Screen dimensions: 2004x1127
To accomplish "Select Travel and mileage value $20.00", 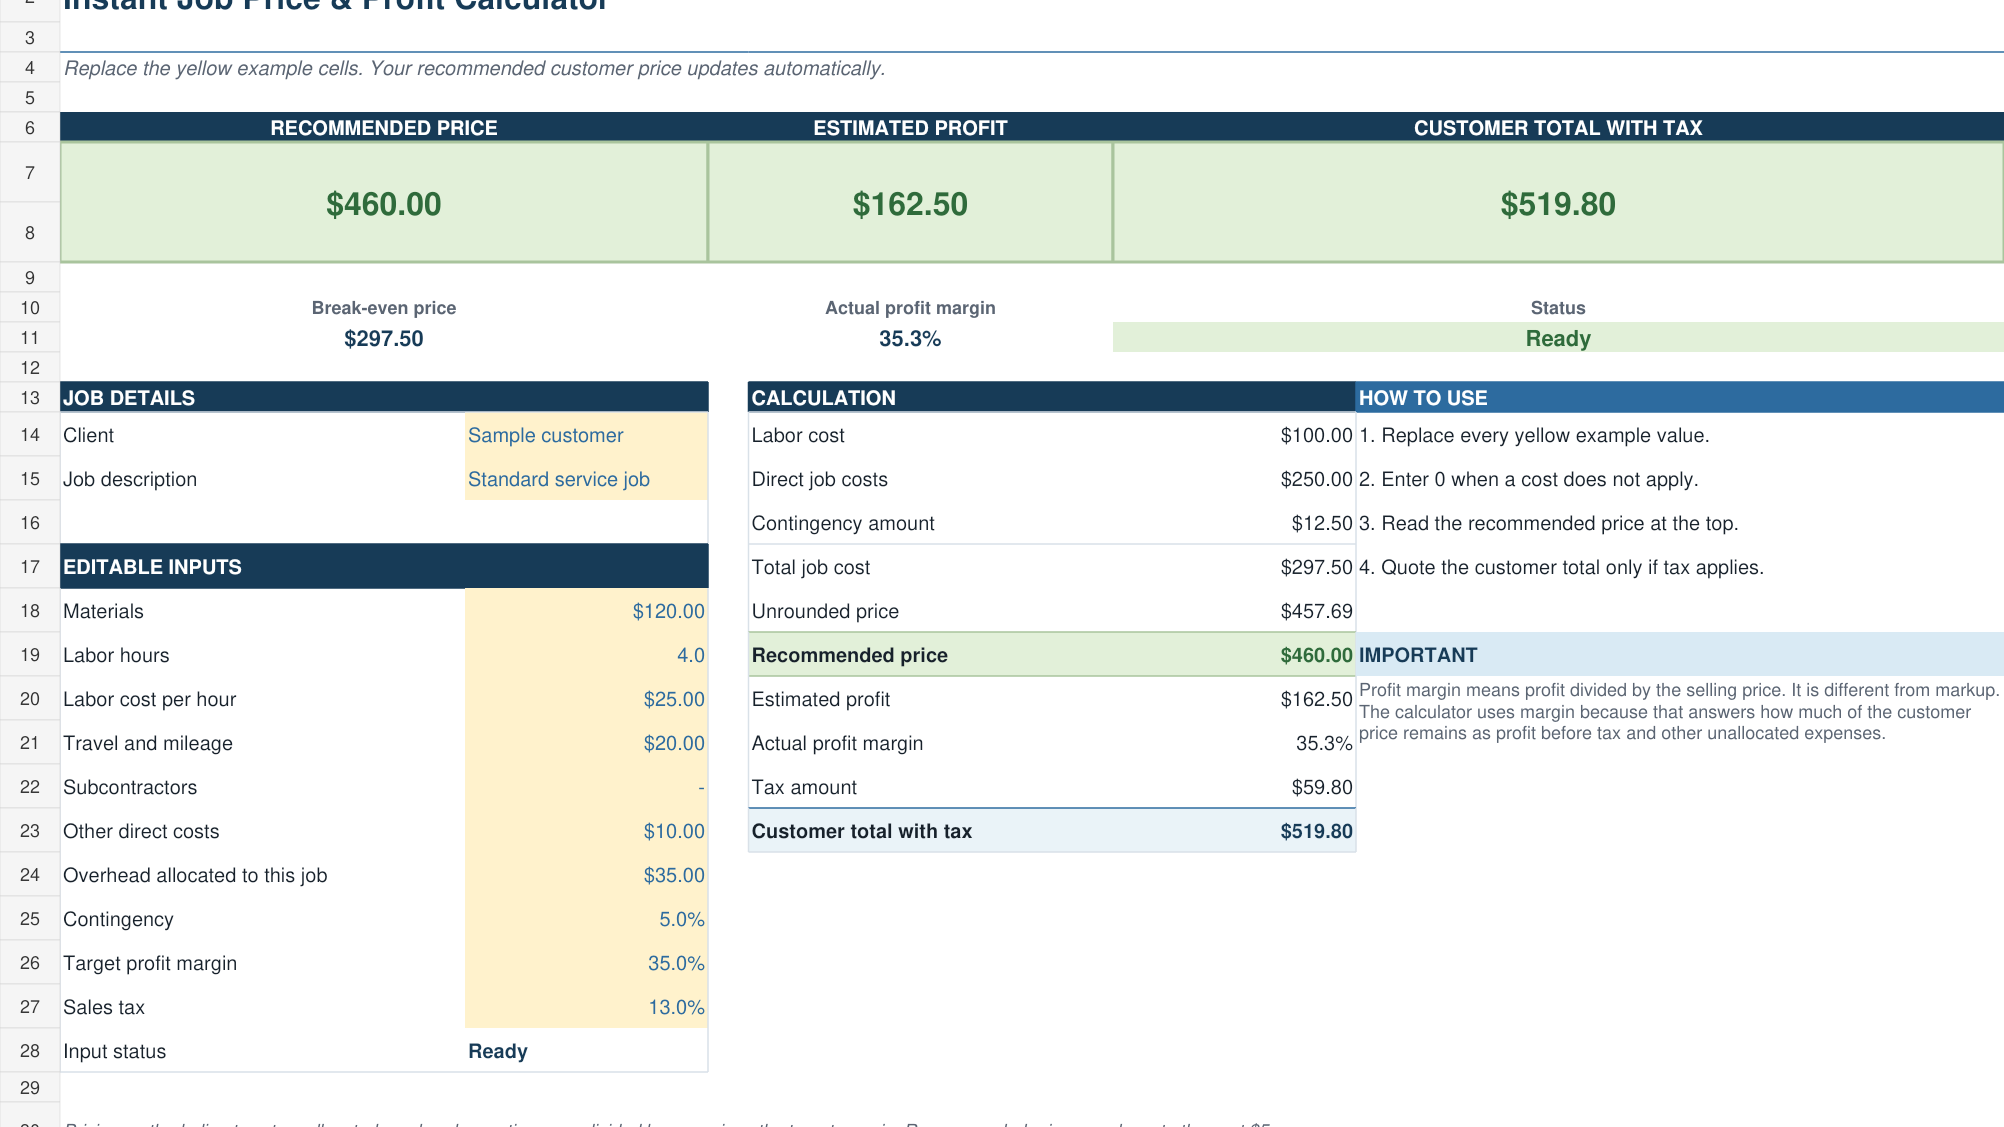I will pos(586,743).
